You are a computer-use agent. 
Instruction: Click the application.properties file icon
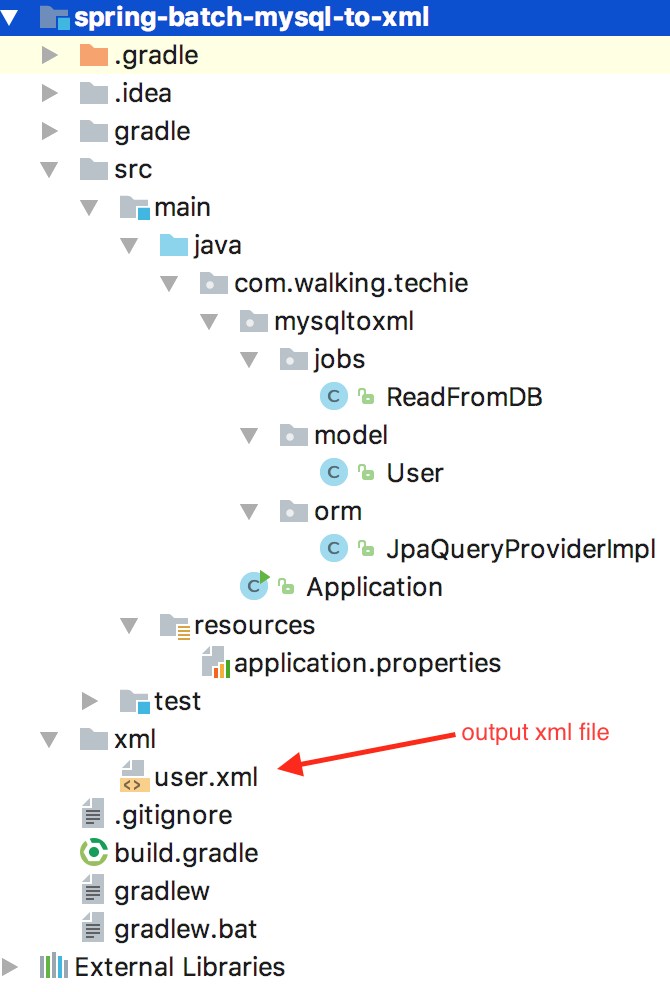pos(213,662)
